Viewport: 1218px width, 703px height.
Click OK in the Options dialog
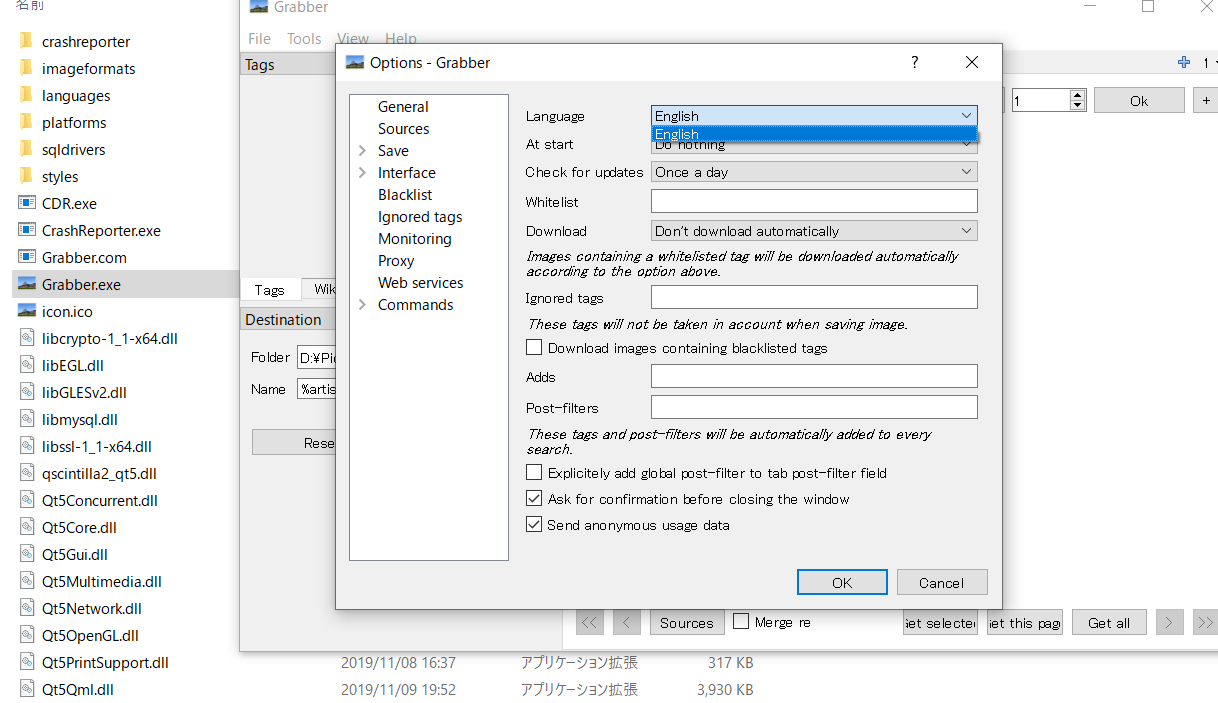point(842,582)
